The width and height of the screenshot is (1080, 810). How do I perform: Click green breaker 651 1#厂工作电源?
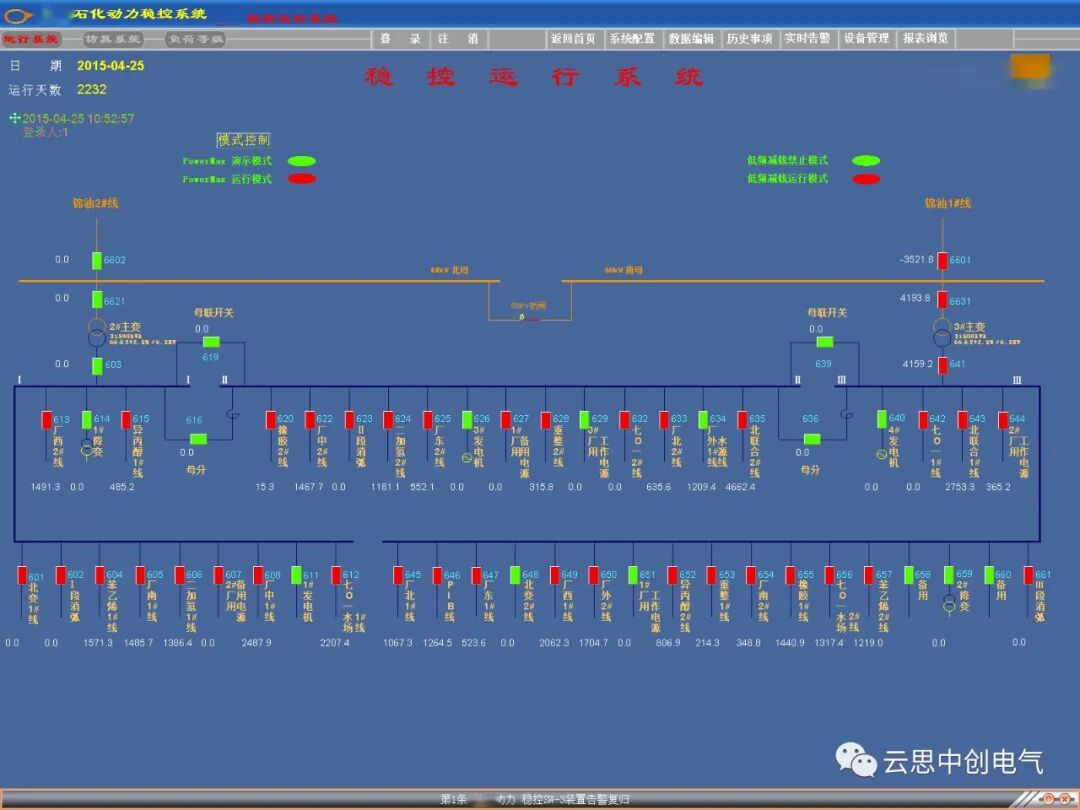(x=633, y=575)
